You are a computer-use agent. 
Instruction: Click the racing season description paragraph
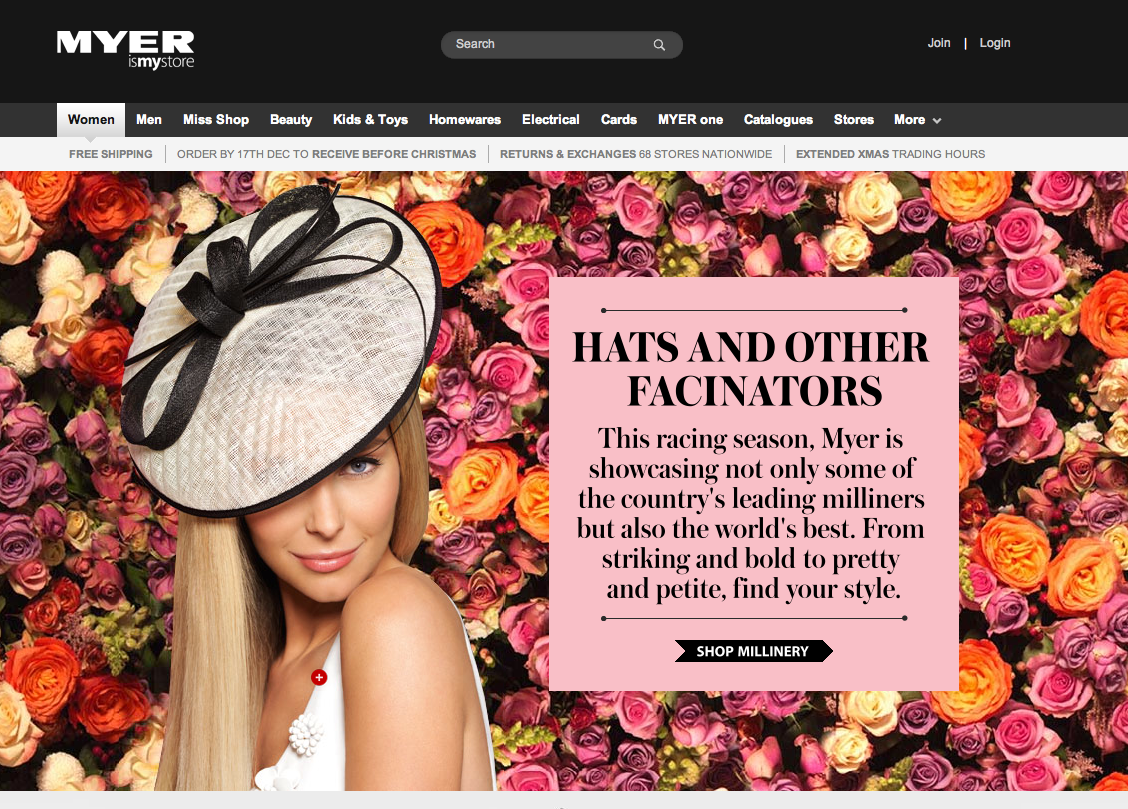tap(752, 513)
